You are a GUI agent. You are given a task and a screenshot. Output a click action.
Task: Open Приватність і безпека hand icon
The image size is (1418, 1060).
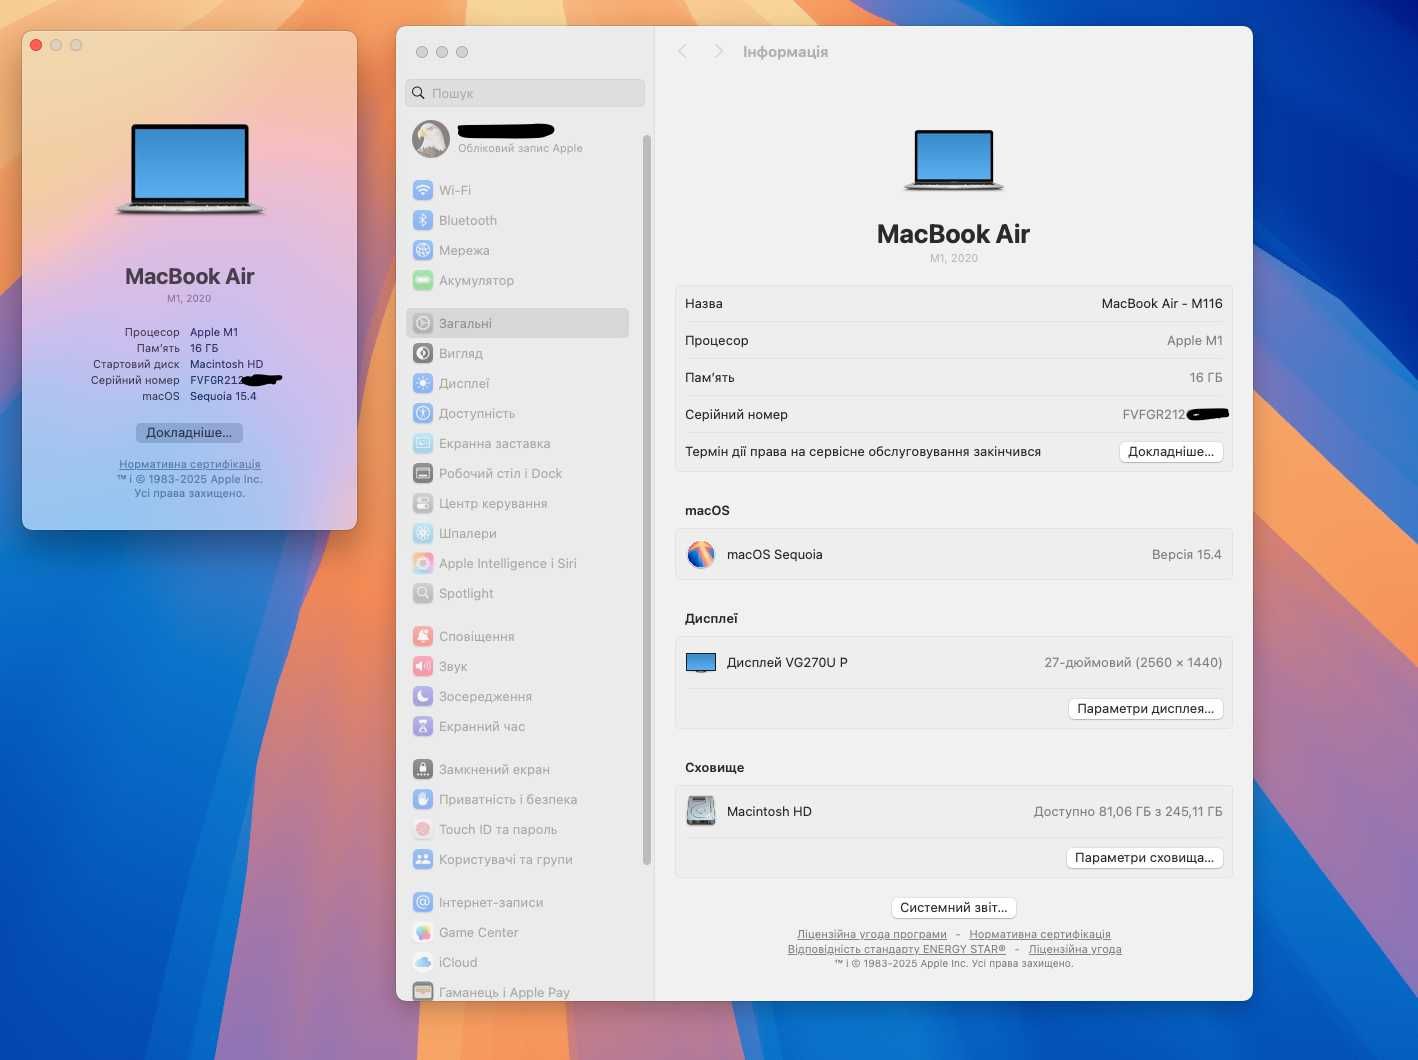(x=423, y=799)
